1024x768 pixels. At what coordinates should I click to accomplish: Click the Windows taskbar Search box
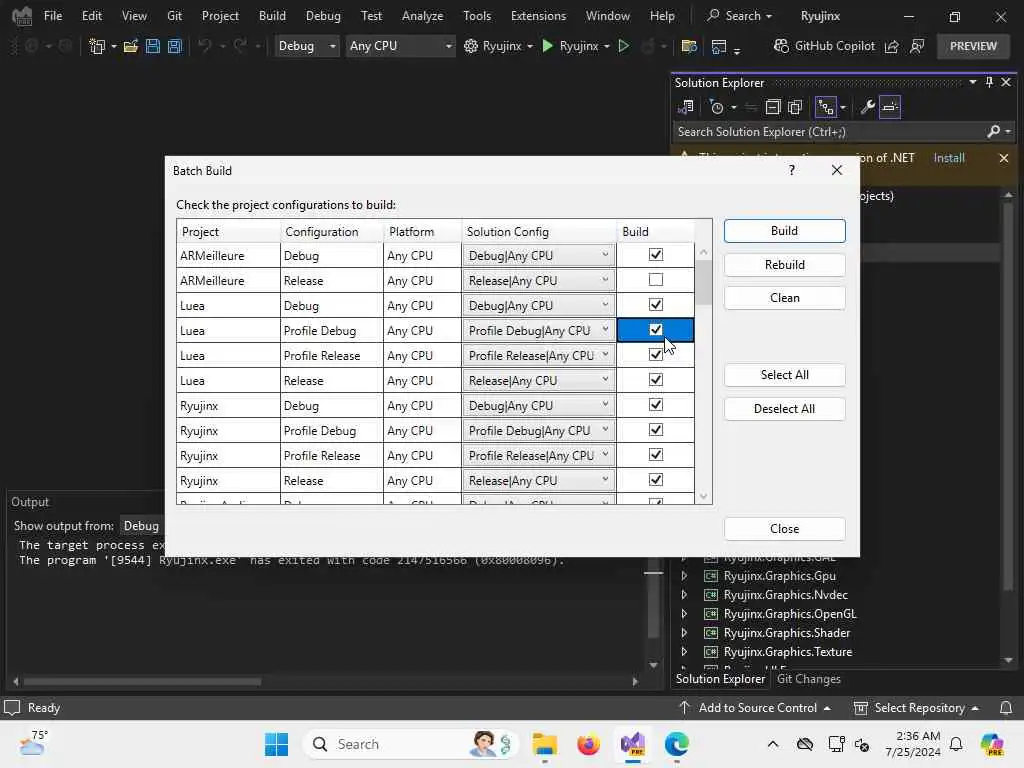click(411, 744)
